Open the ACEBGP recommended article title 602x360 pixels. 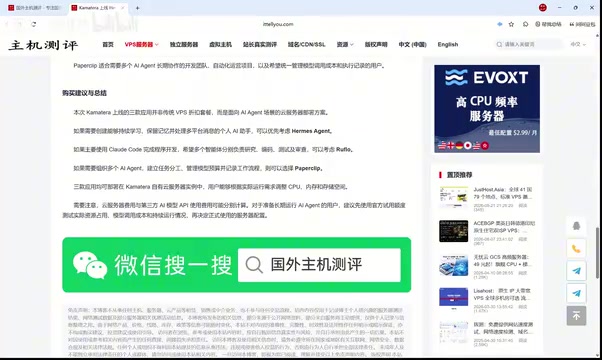tap(504, 227)
